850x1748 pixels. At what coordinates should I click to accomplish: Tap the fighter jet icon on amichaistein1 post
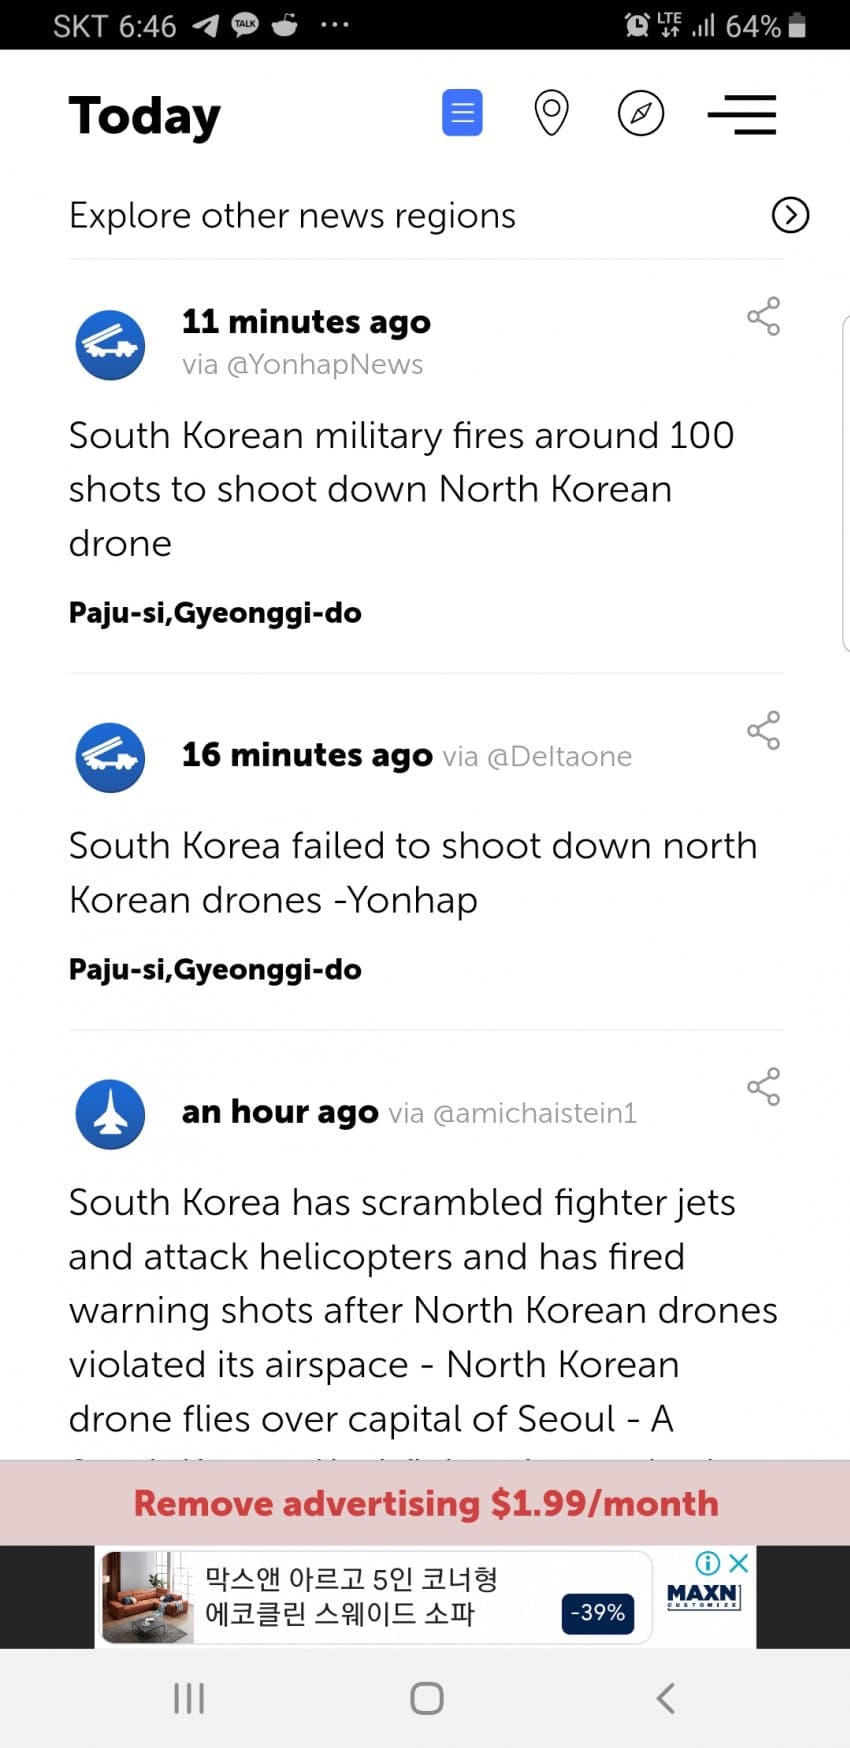pyautogui.click(x=111, y=1114)
